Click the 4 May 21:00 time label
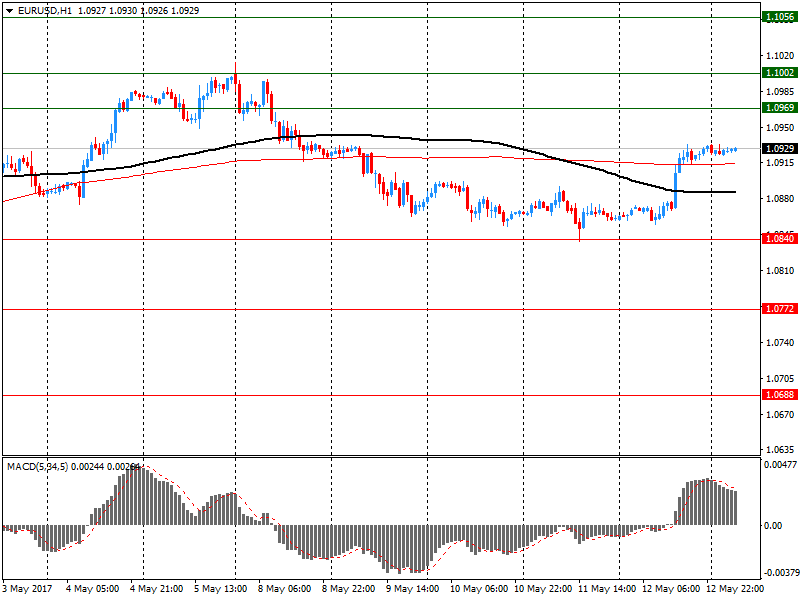This screenshot has width=800, height=600. pyautogui.click(x=156, y=589)
